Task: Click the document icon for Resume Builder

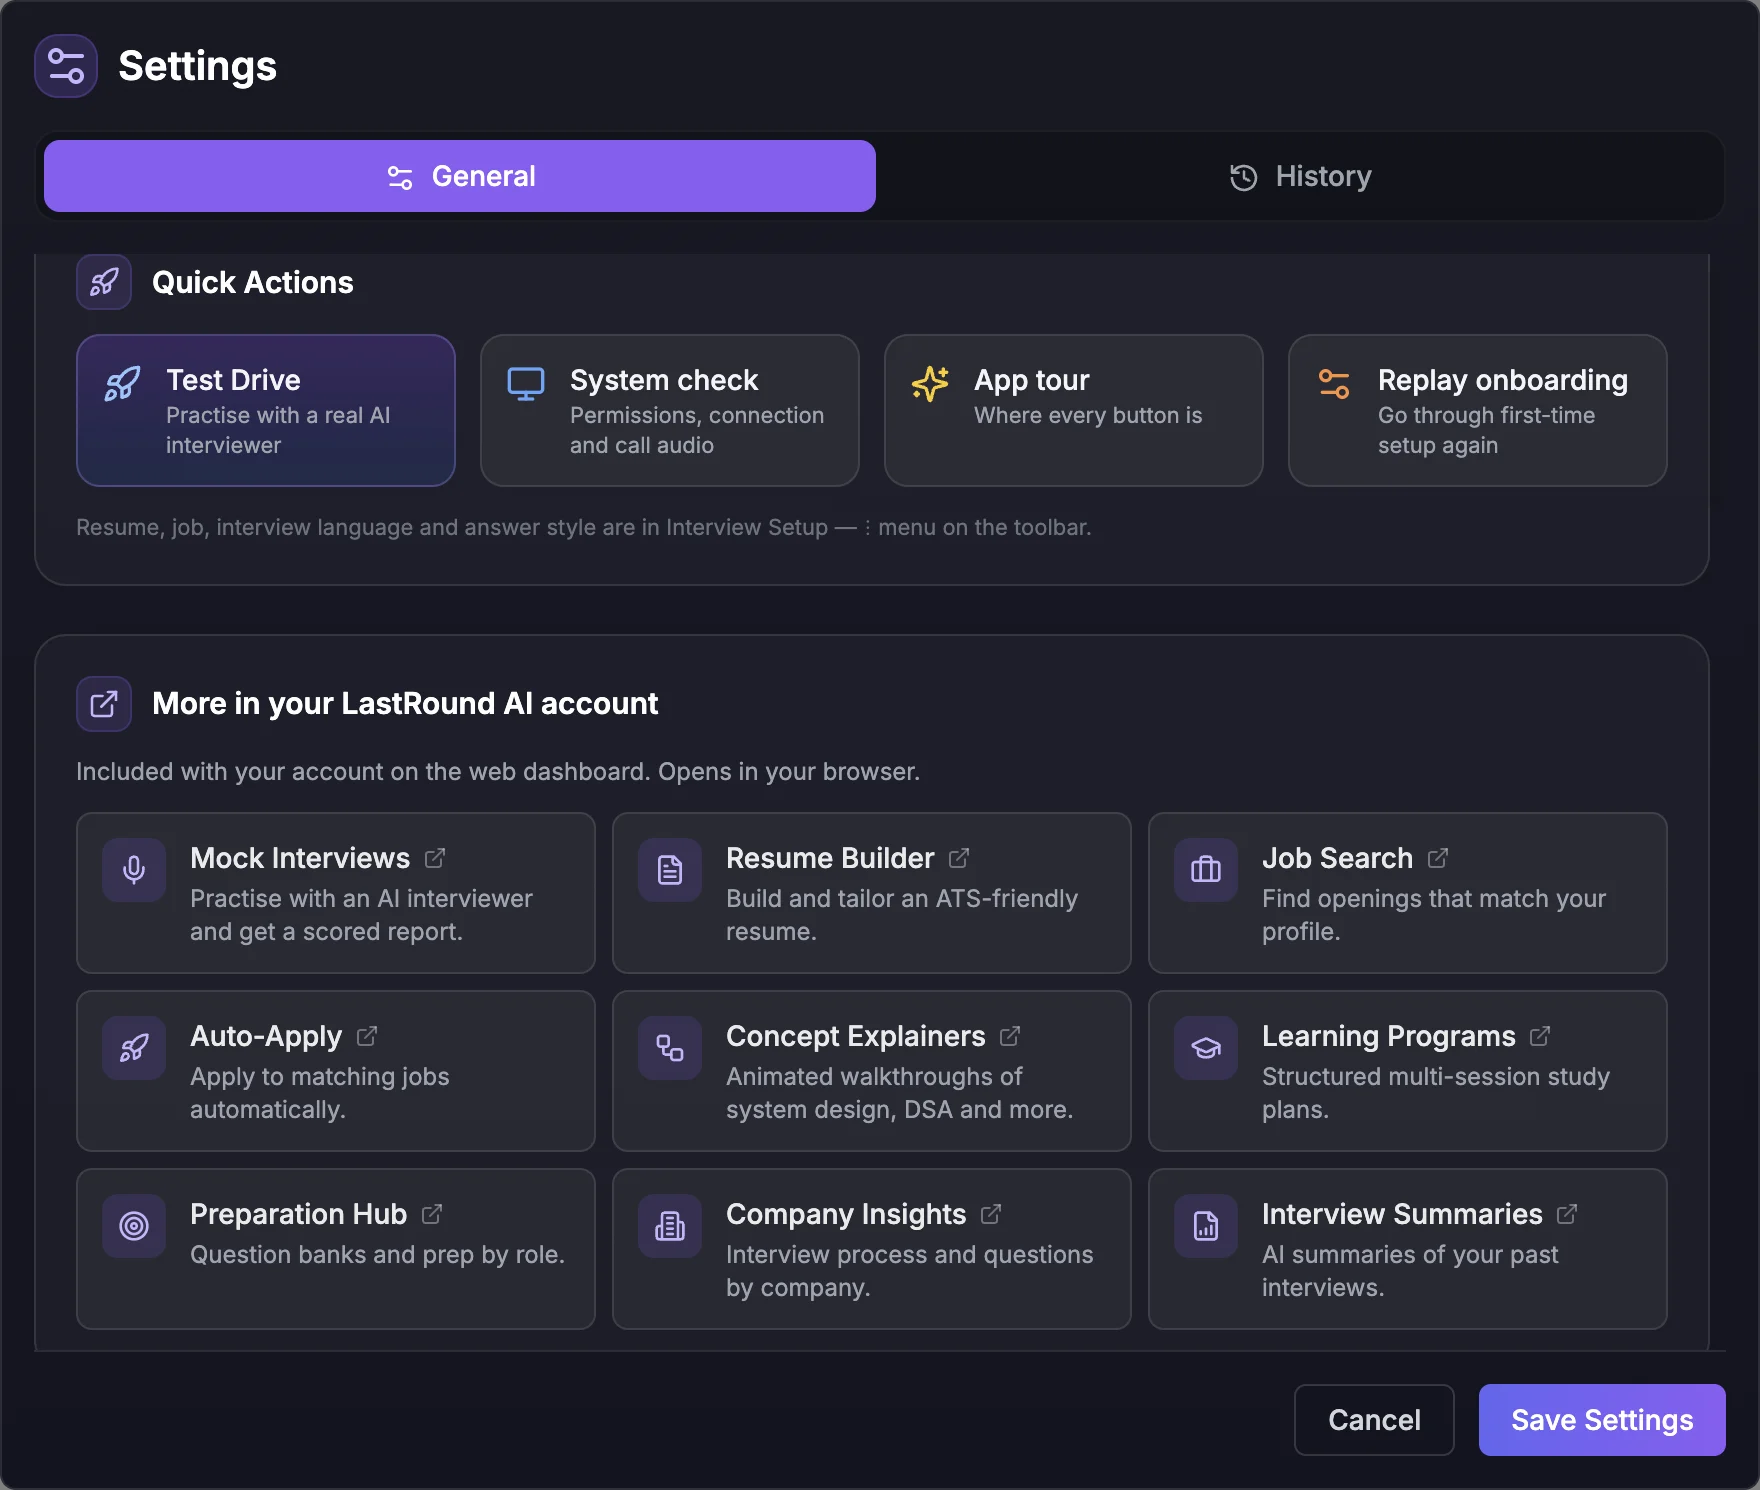Action: click(670, 870)
